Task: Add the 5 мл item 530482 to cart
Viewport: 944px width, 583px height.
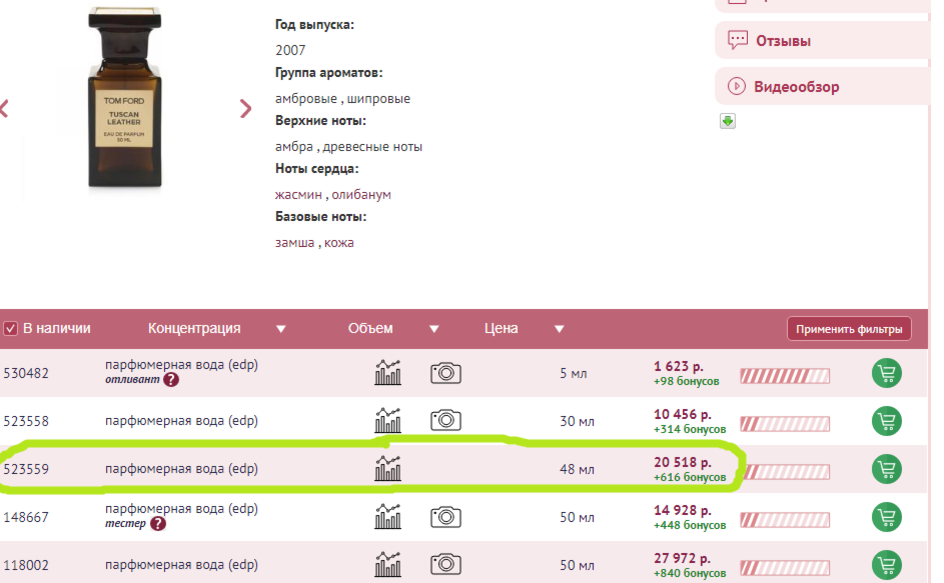Action: pos(887,373)
